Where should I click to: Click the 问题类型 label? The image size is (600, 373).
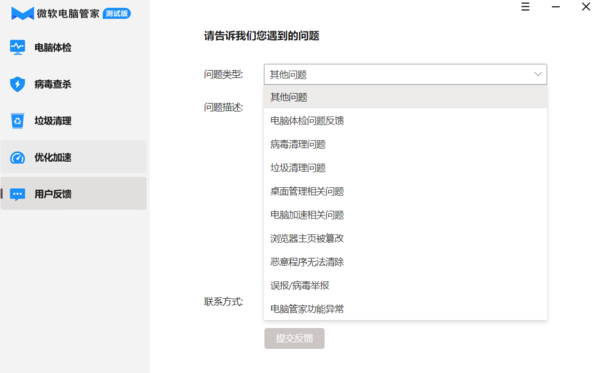(223, 74)
